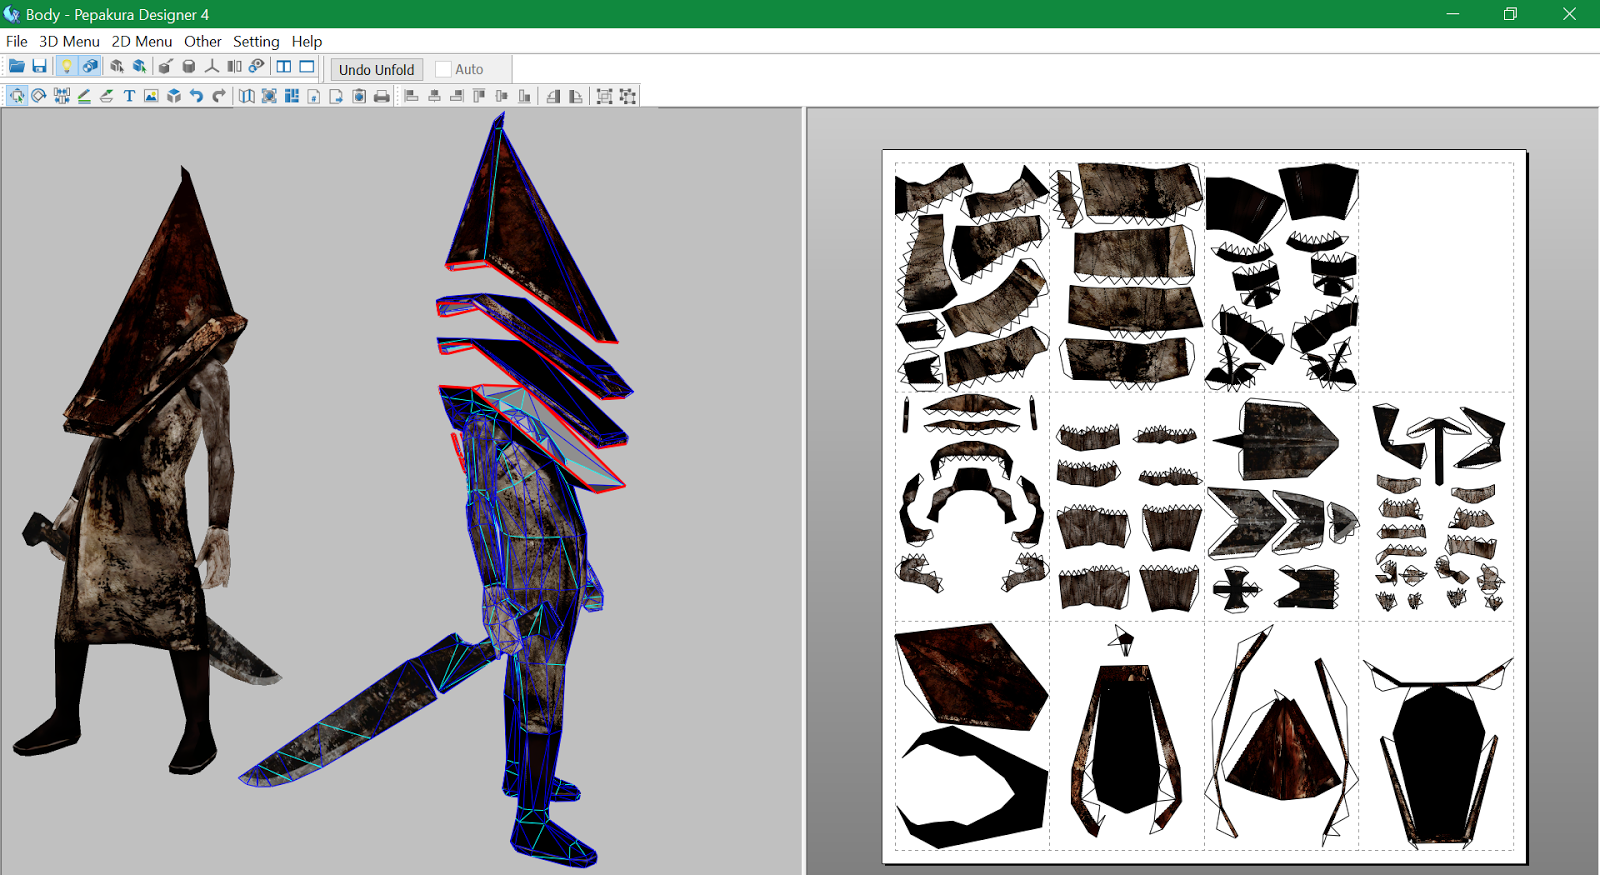
Task: Choose the Join/Disjoin faces tool
Action: point(62,97)
